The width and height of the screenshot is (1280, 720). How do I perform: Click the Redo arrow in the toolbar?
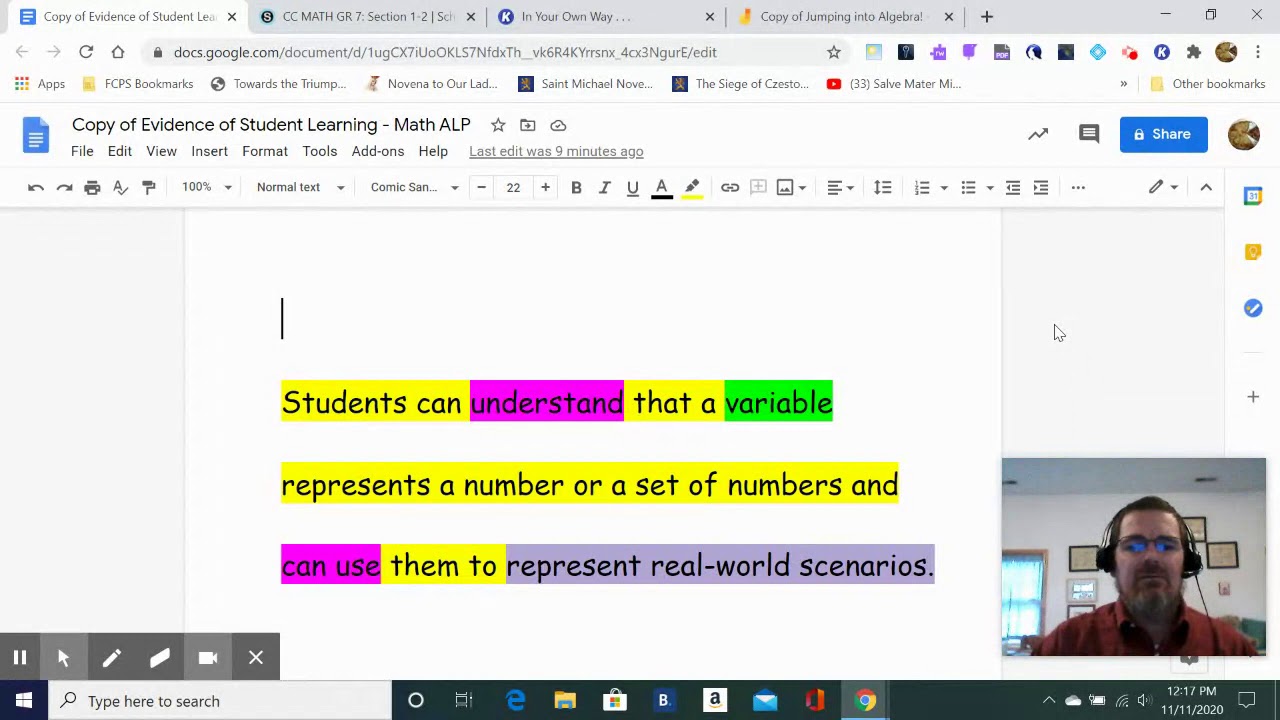pos(64,187)
